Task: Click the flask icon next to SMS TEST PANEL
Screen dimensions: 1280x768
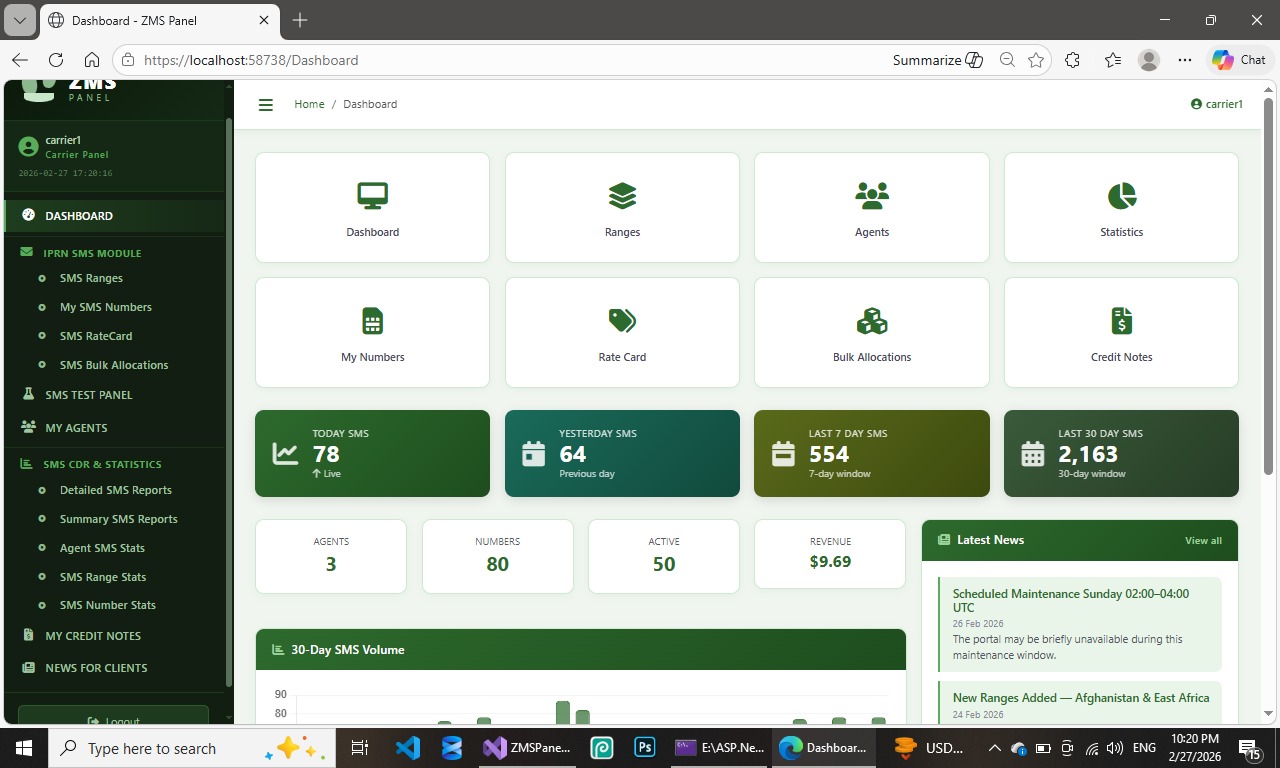Action: coord(28,395)
